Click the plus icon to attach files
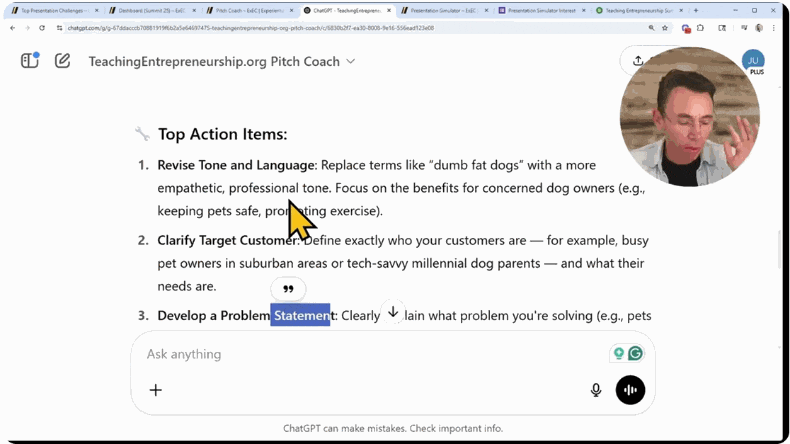Screen dimensions: 790x444 click(x=156, y=390)
